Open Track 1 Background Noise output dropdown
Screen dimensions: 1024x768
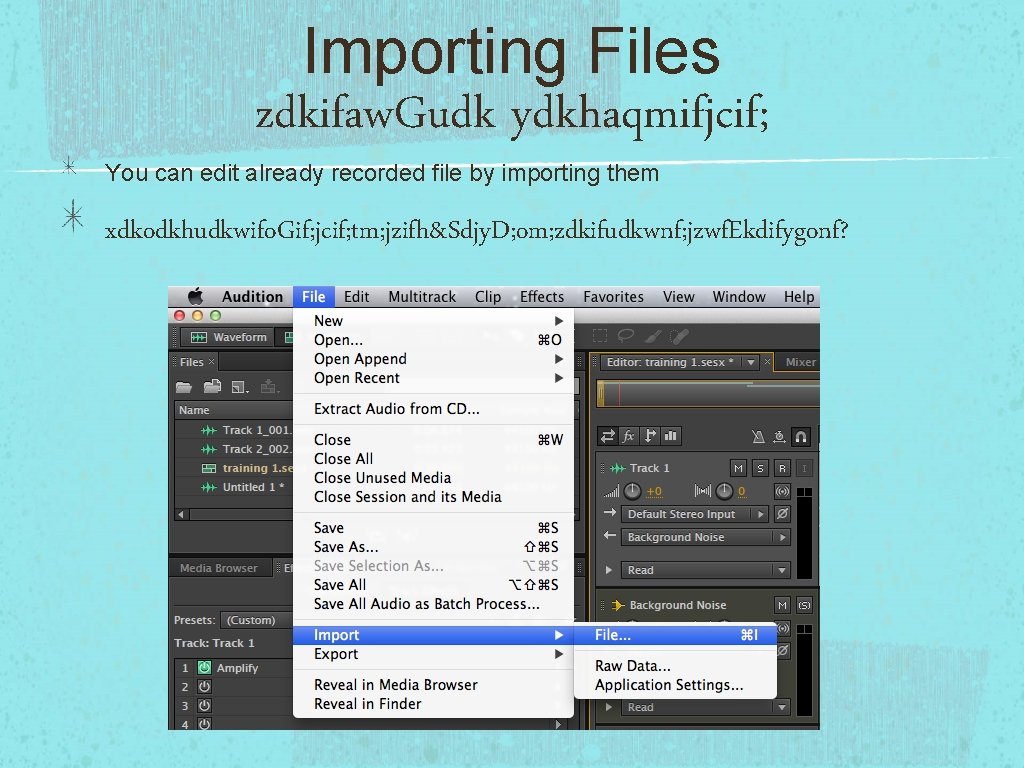(x=705, y=537)
